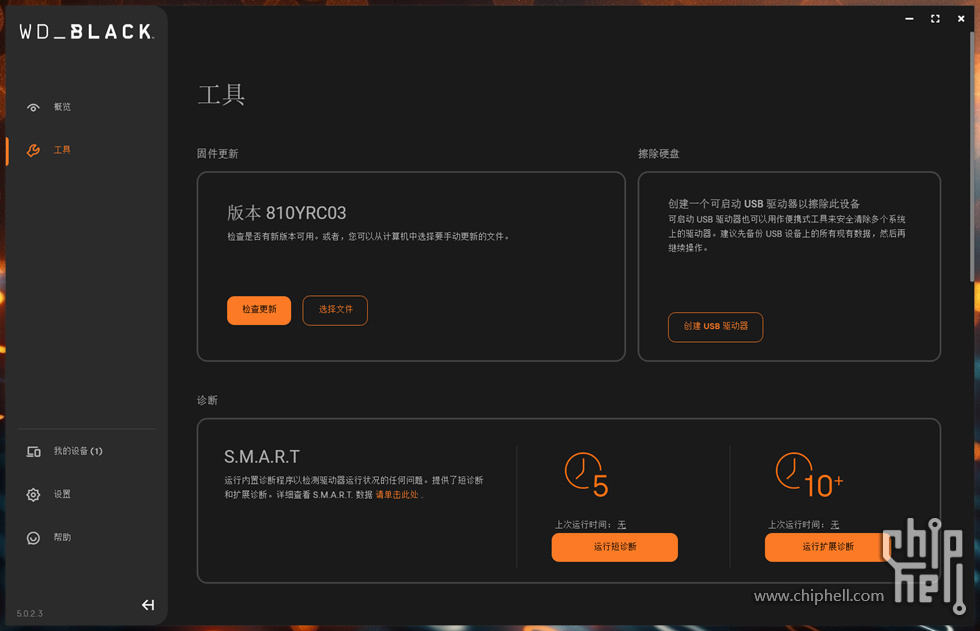Viewport: 980px width, 631px height.
Task: Follow the 请单击此处 S.M.A.R.T. data link
Action: click(x=397, y=495)
